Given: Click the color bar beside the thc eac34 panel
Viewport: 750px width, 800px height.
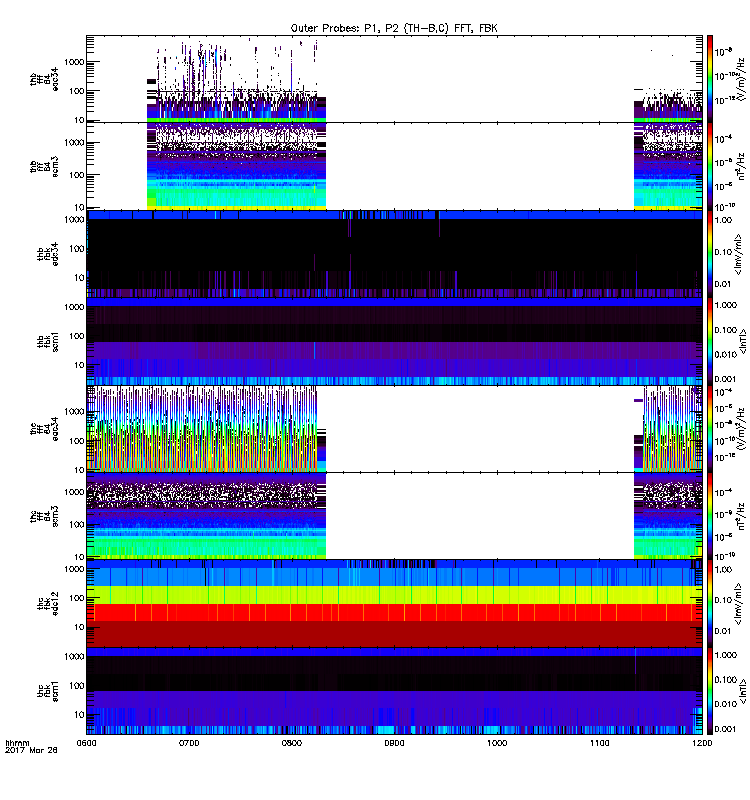Looking at the screenshot, I should [x=710, y=429].
